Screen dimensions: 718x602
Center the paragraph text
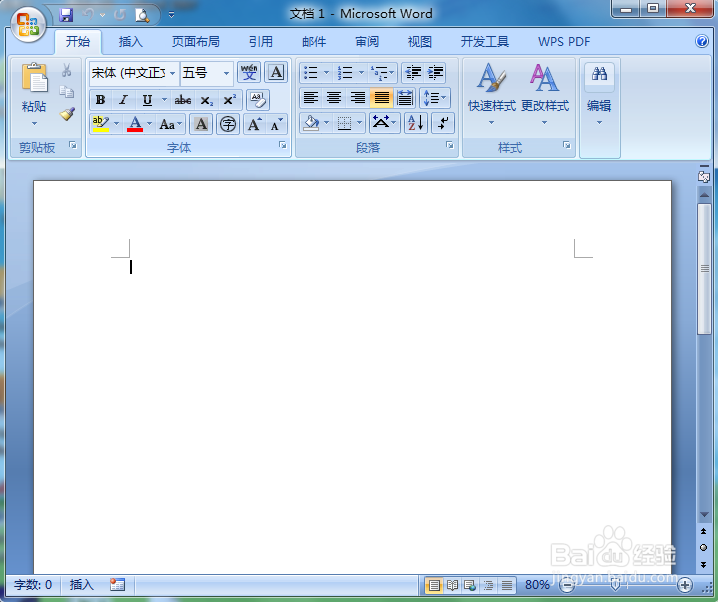point(334,98)
